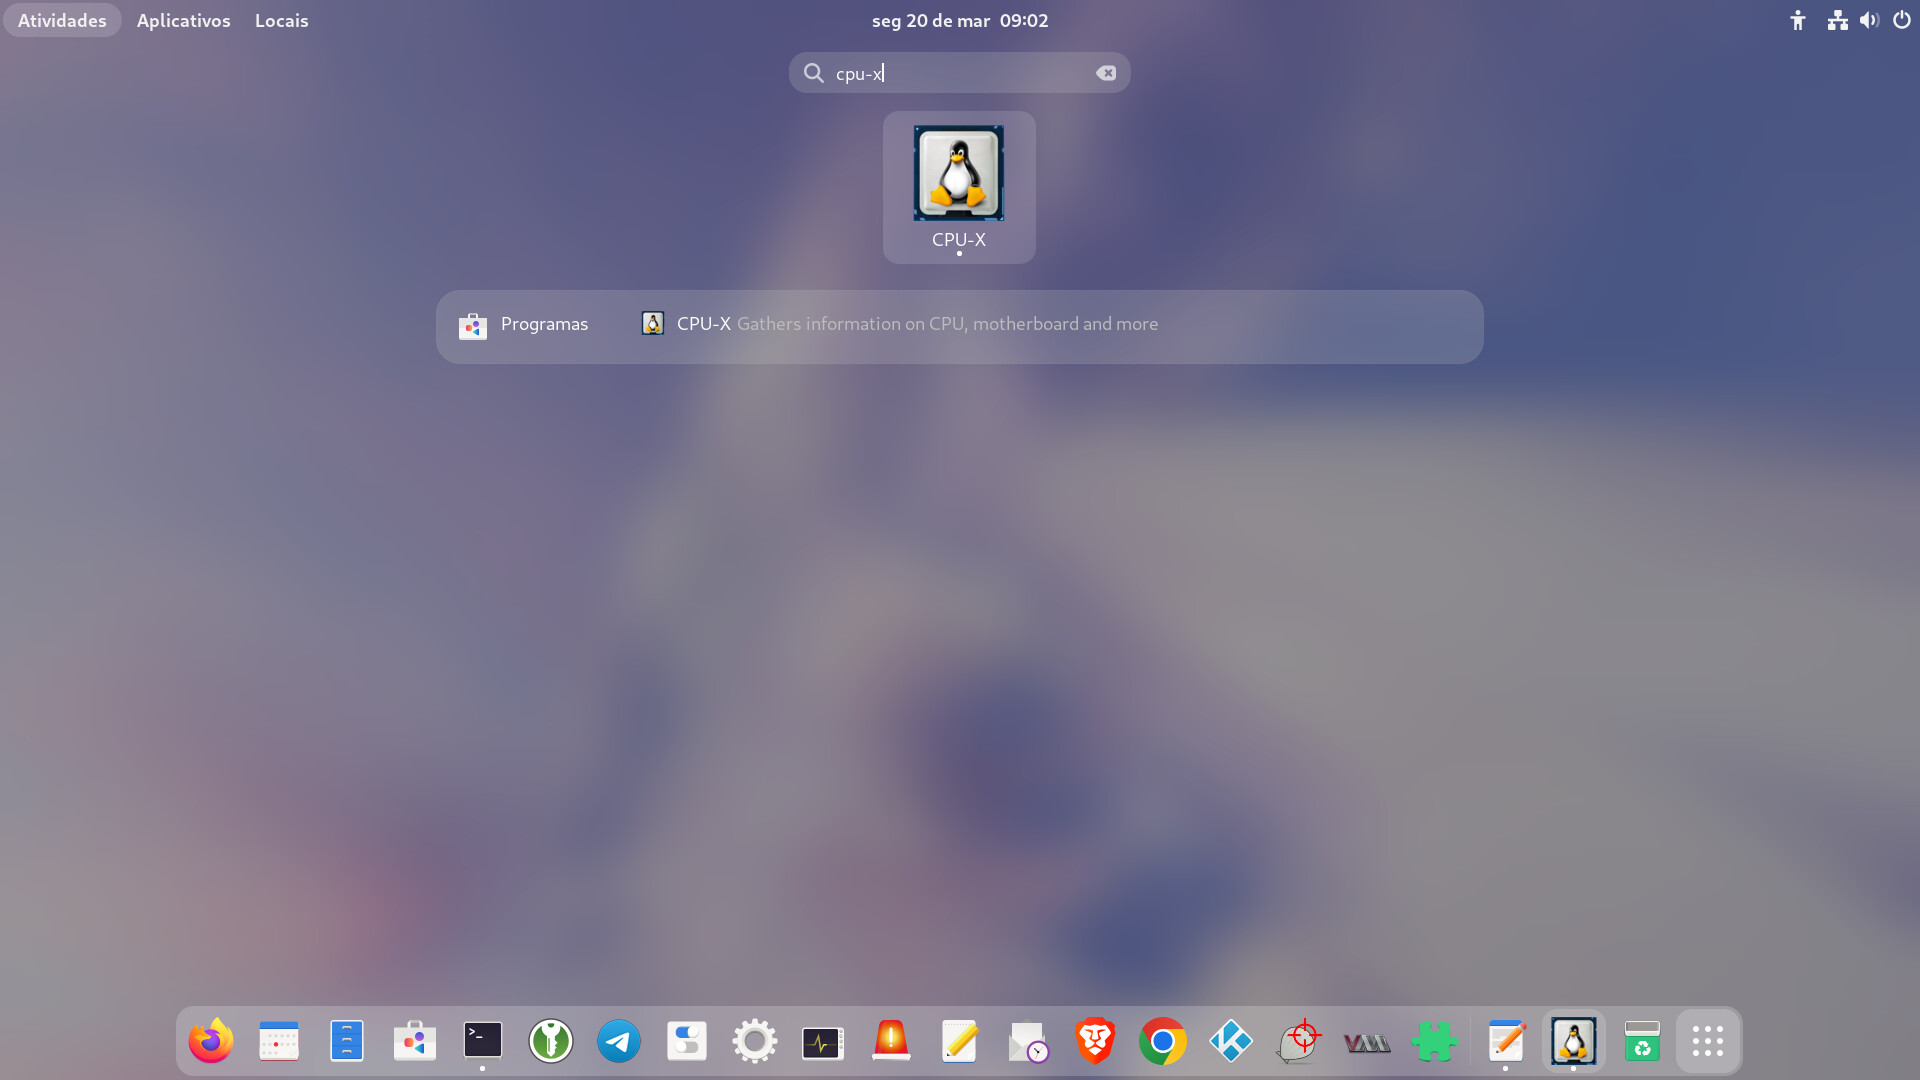
Task: Open the clock and calendar panel
Action: [959, 20]
